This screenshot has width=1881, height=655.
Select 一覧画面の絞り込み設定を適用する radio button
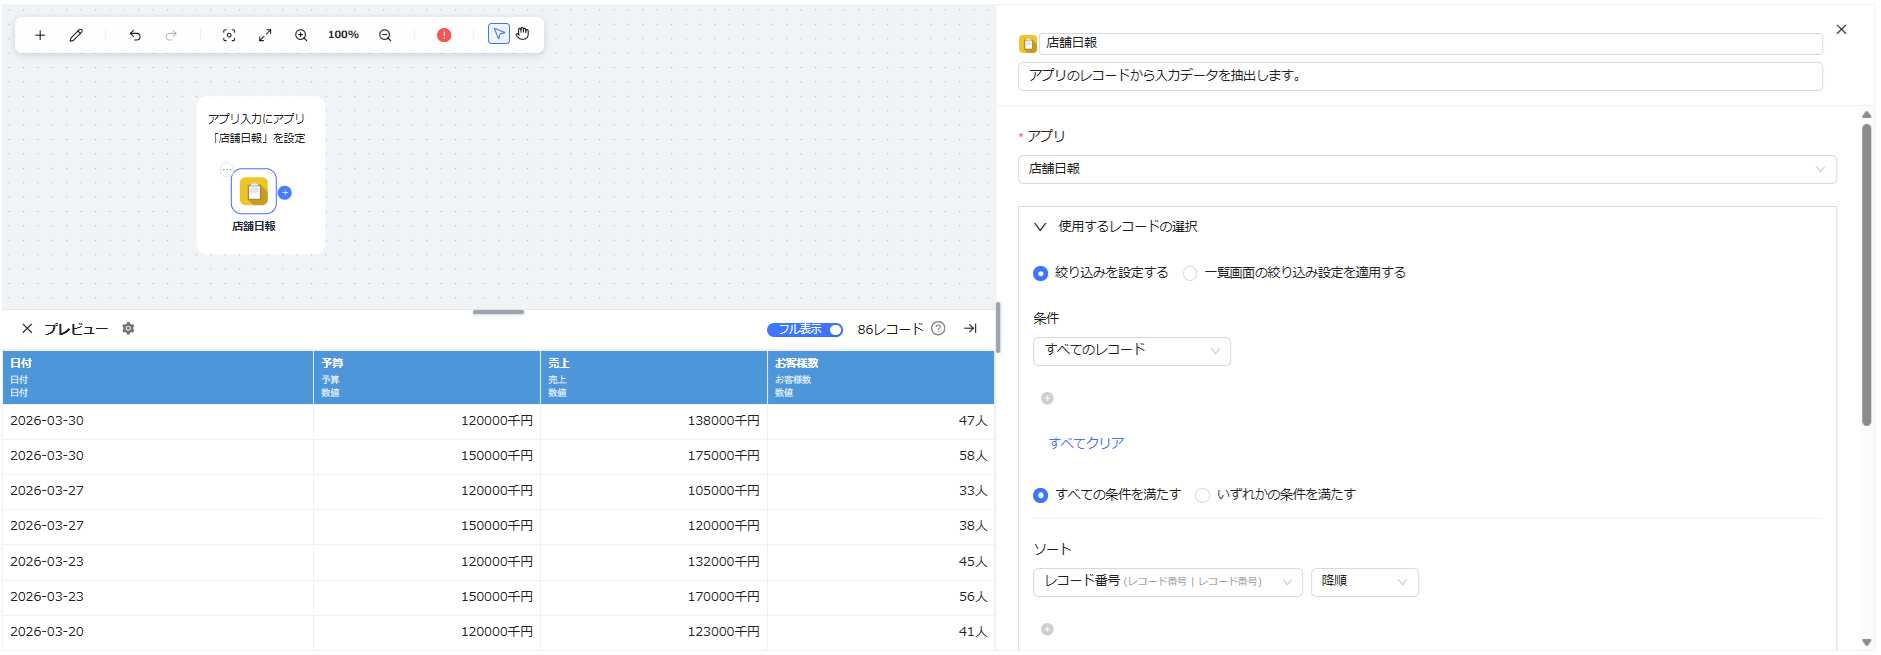pyautogui.click(x=1190, y=273)
